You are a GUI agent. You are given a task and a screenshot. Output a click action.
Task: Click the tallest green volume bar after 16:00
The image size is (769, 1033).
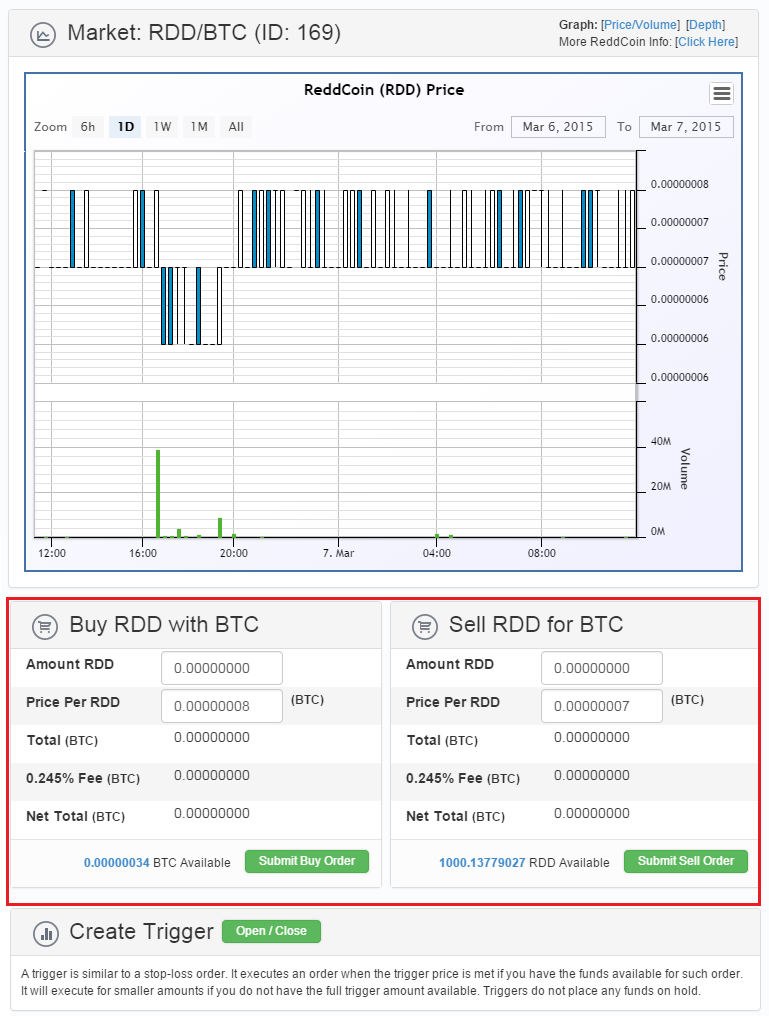click(158, 493)
